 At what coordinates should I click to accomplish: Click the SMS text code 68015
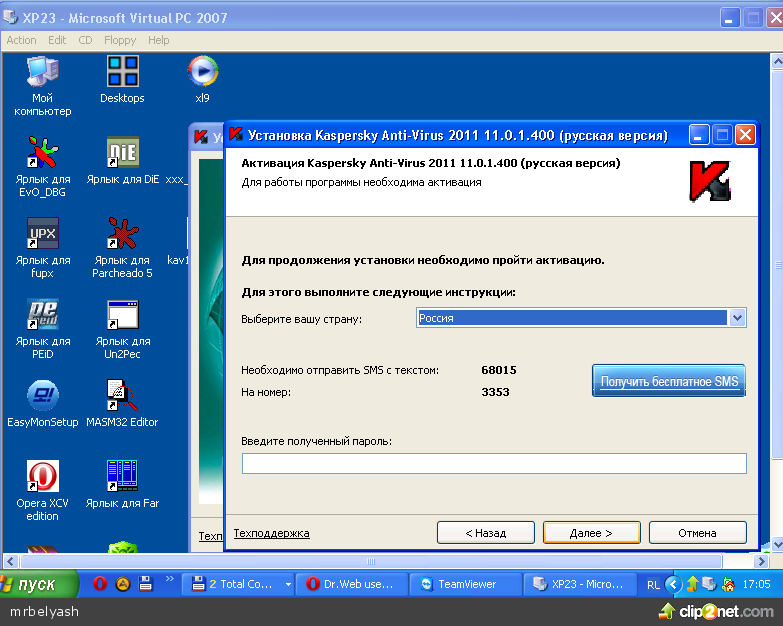click(x=499, y=370)
